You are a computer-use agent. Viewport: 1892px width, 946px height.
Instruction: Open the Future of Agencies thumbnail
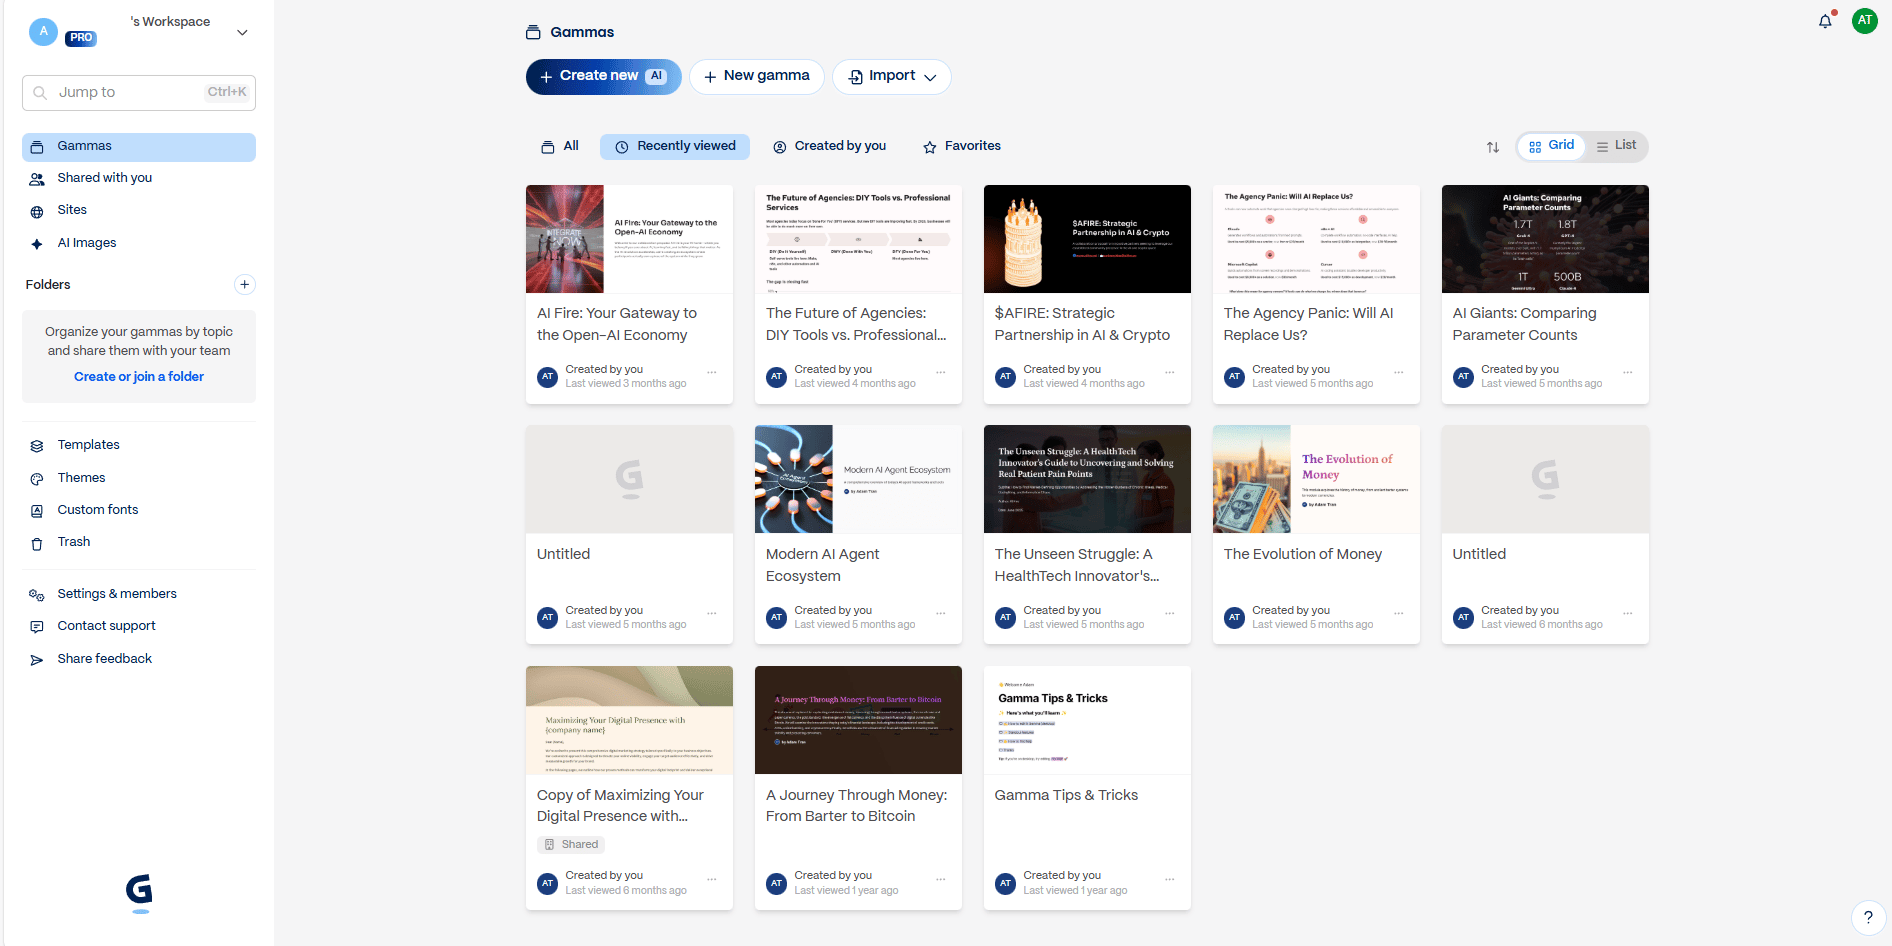[858, 239]
